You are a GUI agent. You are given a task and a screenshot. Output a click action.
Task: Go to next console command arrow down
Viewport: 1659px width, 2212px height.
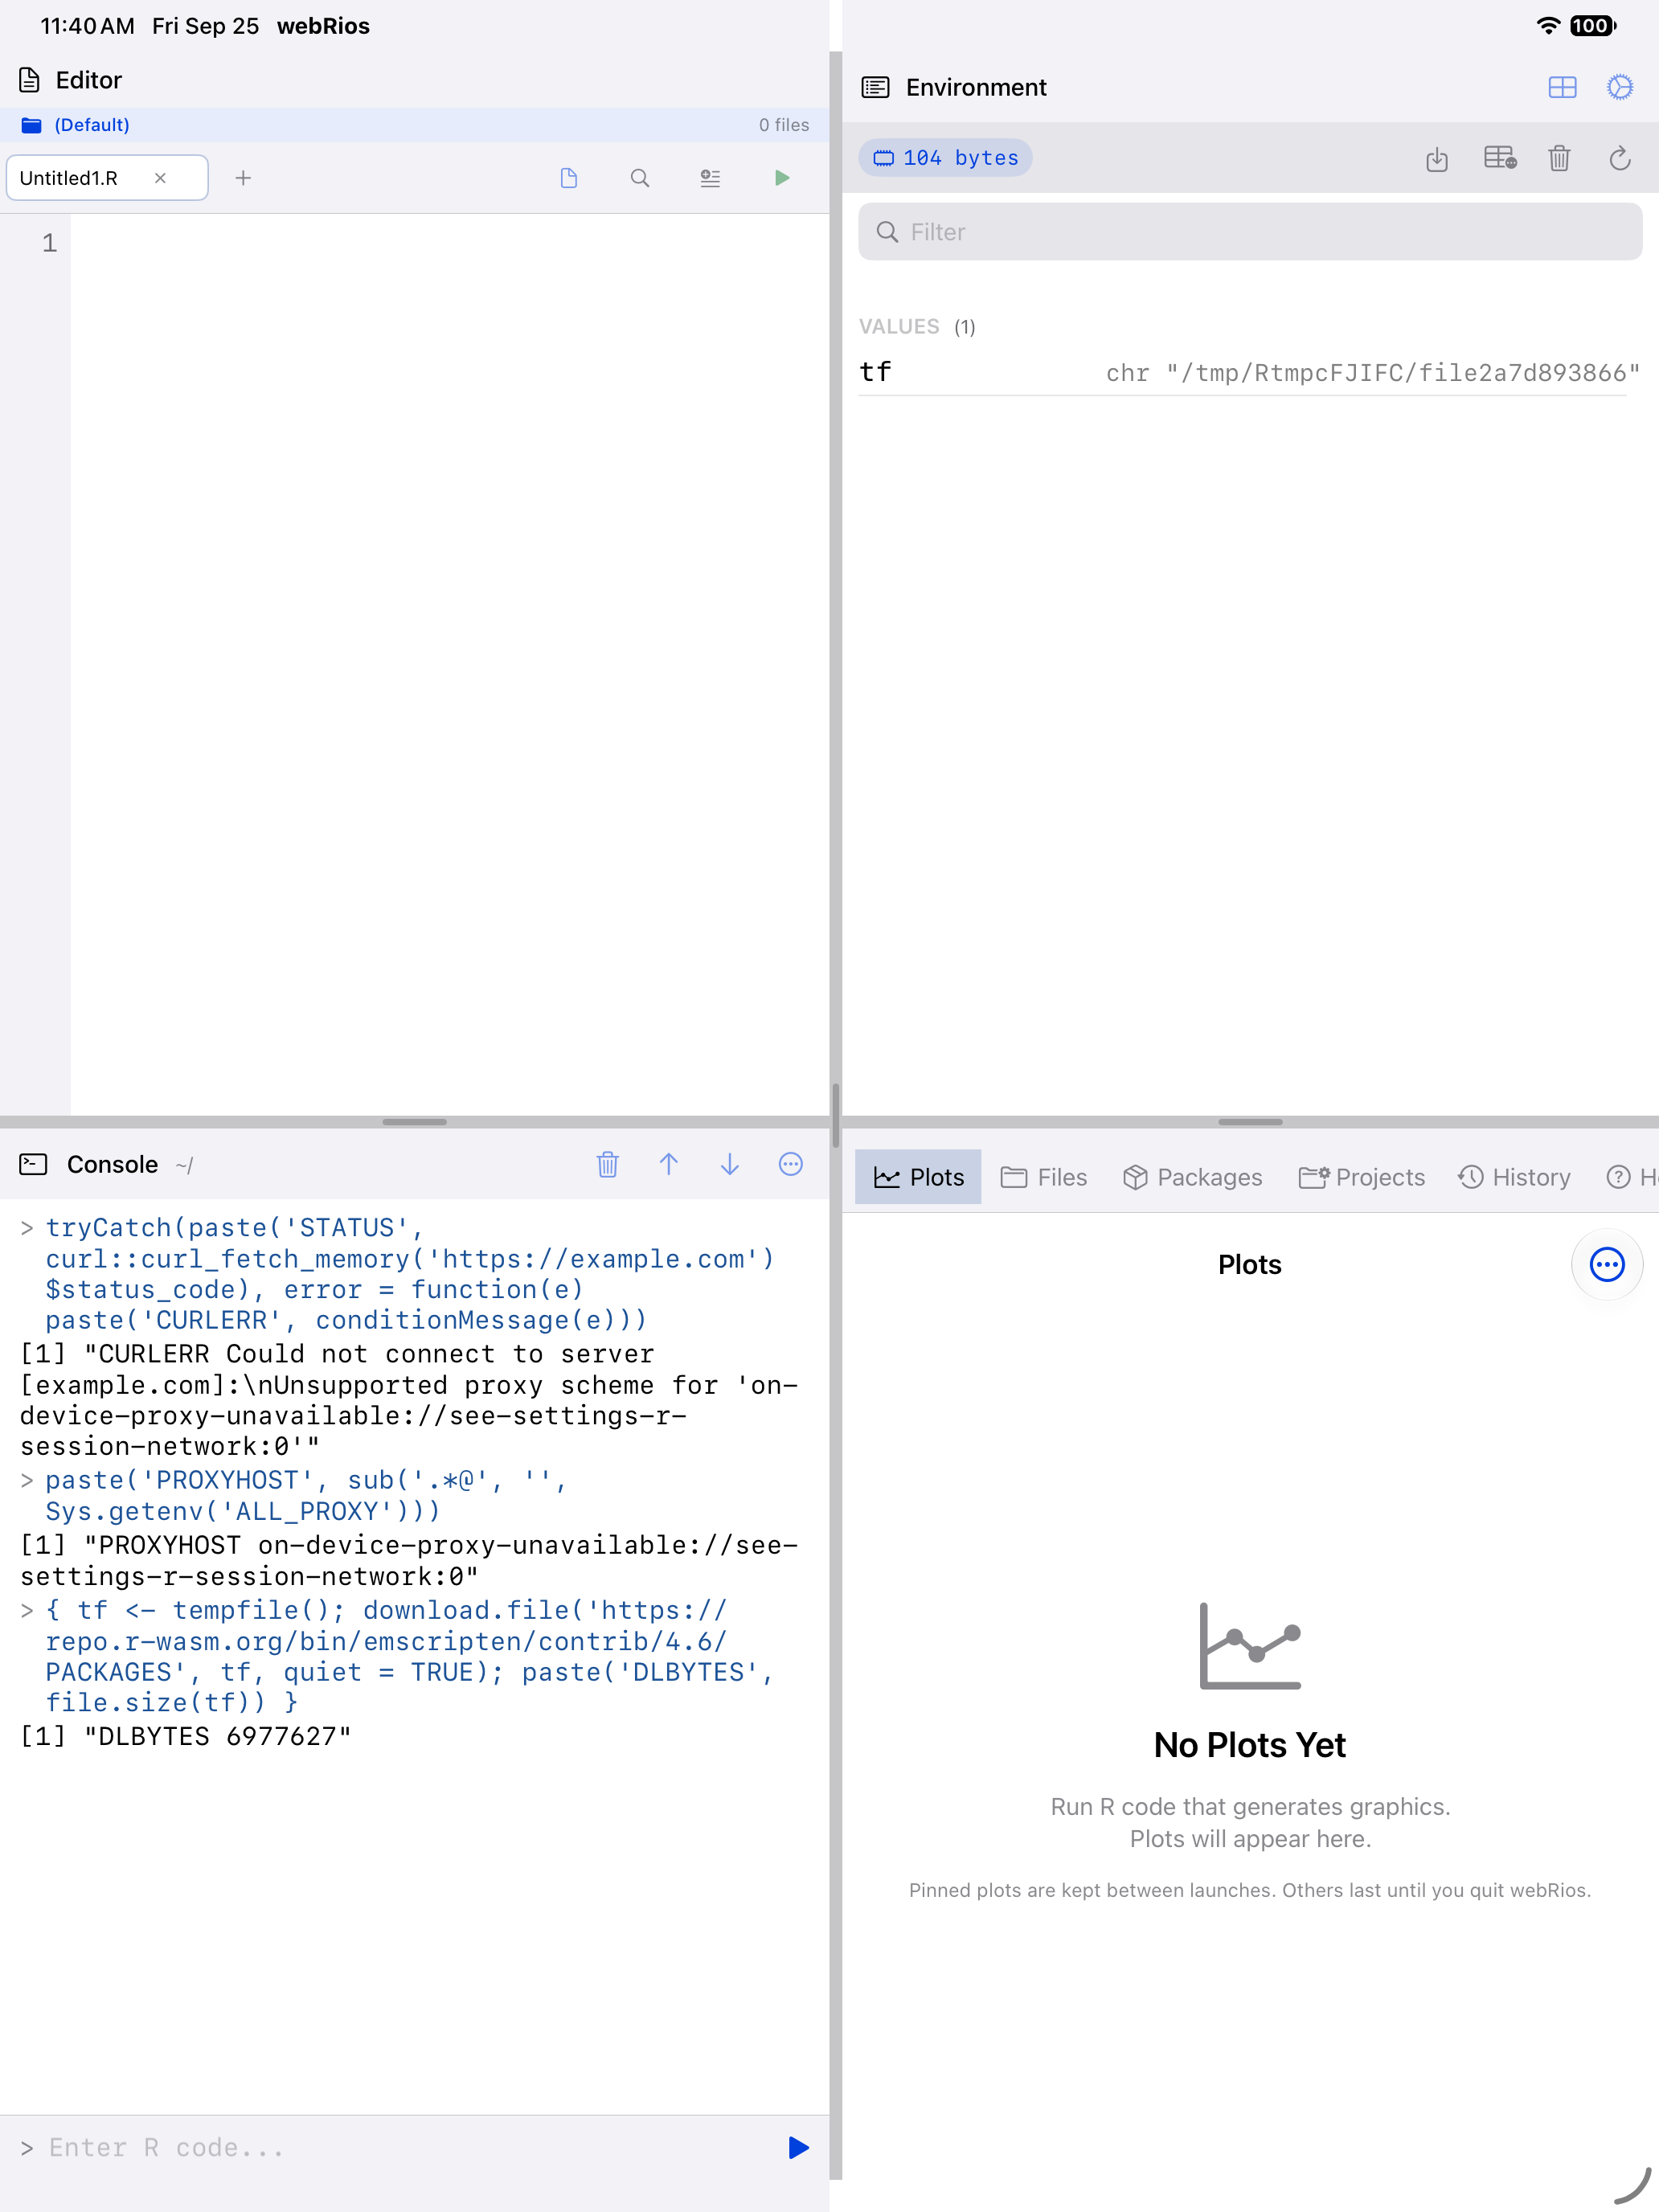[730, 1164]
